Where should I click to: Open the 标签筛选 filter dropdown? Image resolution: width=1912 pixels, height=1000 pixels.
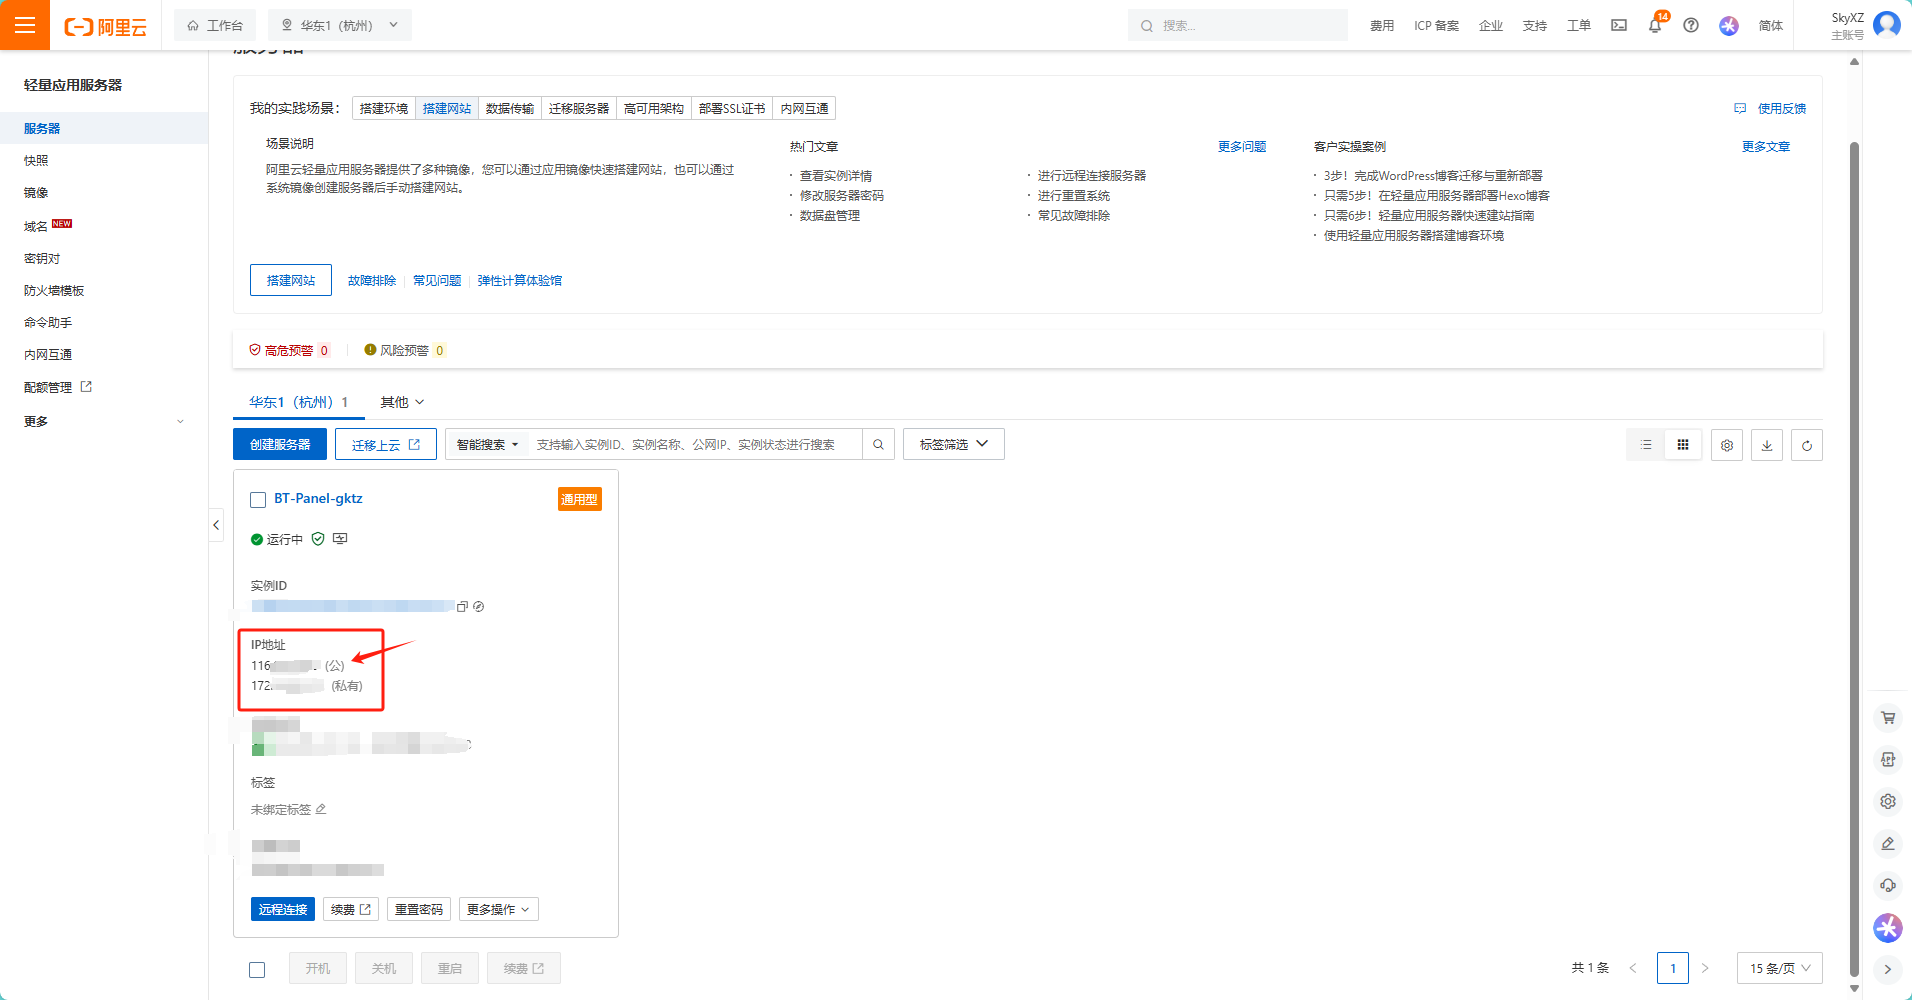click(x=954, y=444)
